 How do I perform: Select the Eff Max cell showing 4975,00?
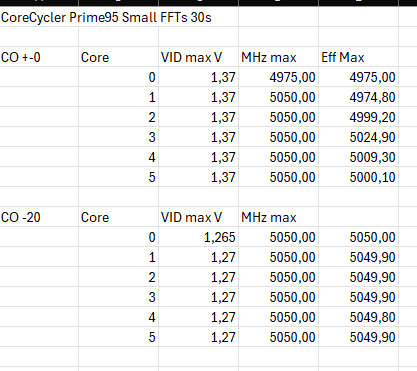[x=358, y=77]
